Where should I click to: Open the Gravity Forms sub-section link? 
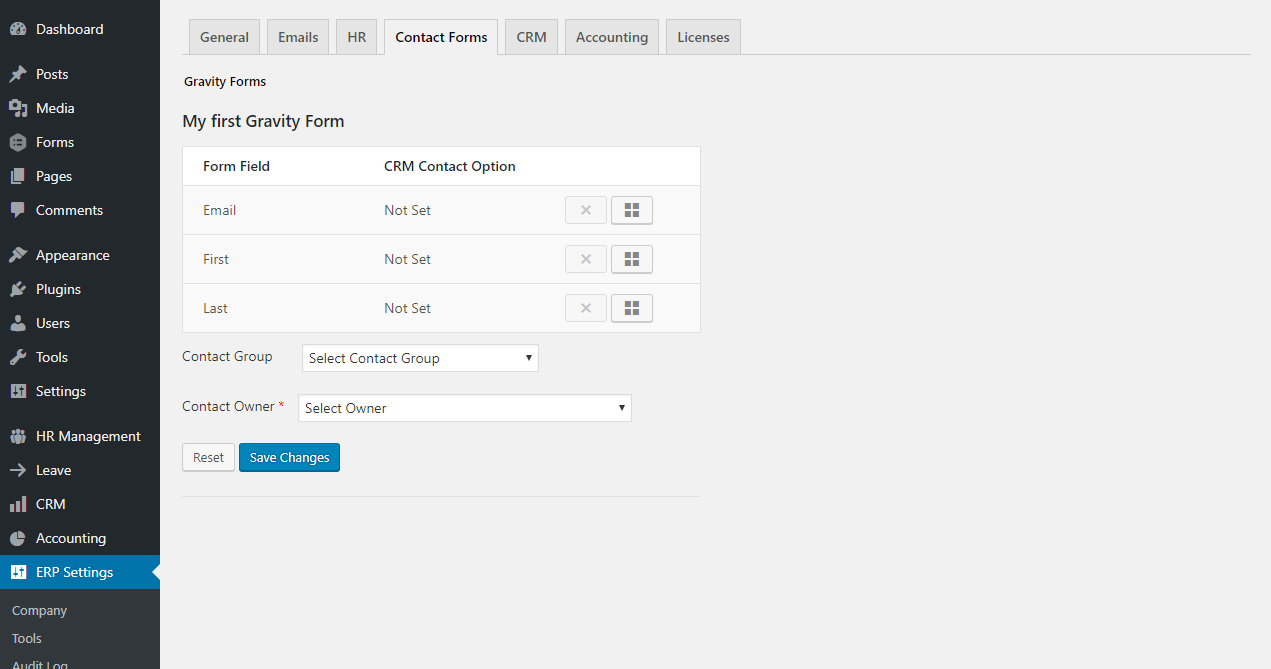(225, 81)
